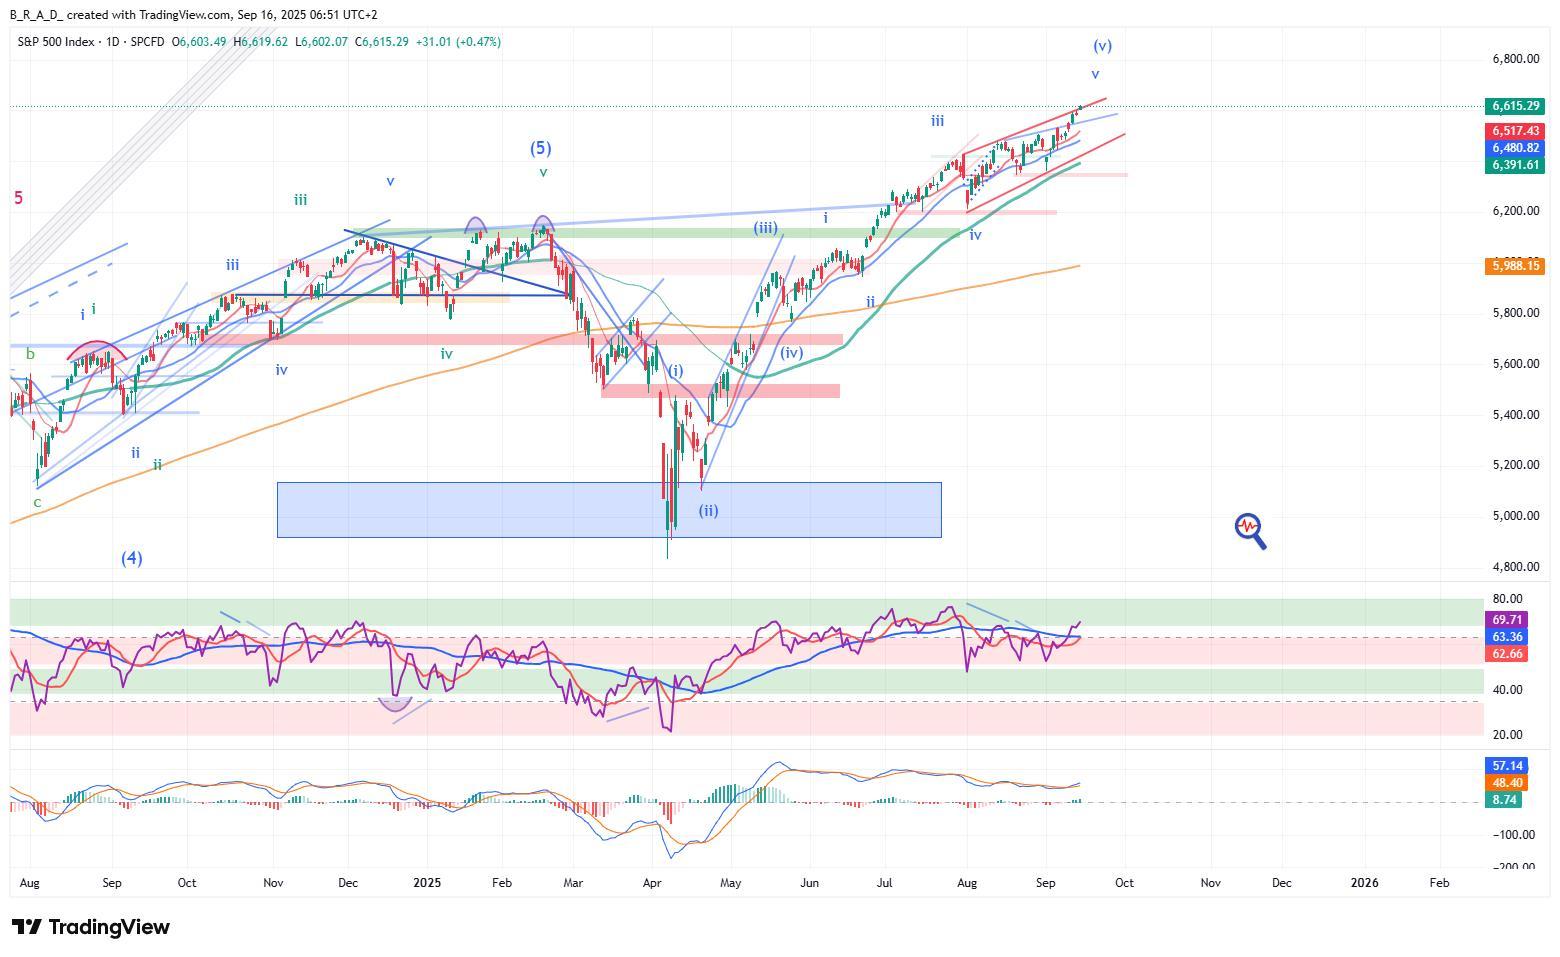Select the large blue rectangle support zone

[x=609, y=510]
